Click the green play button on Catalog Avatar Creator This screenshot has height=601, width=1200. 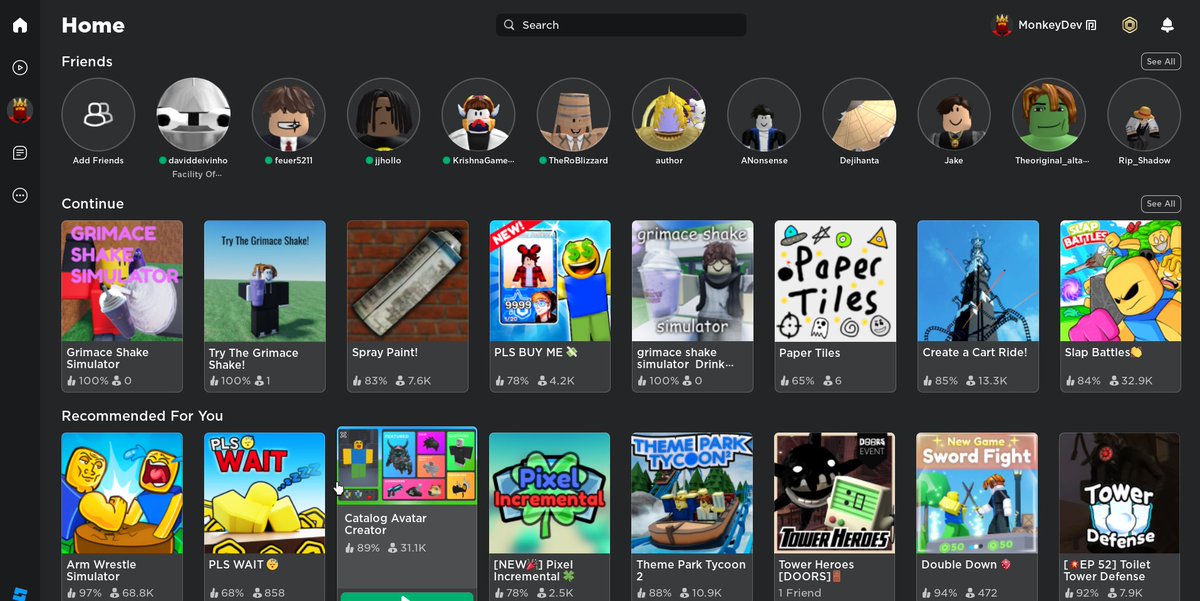[407, 596]
